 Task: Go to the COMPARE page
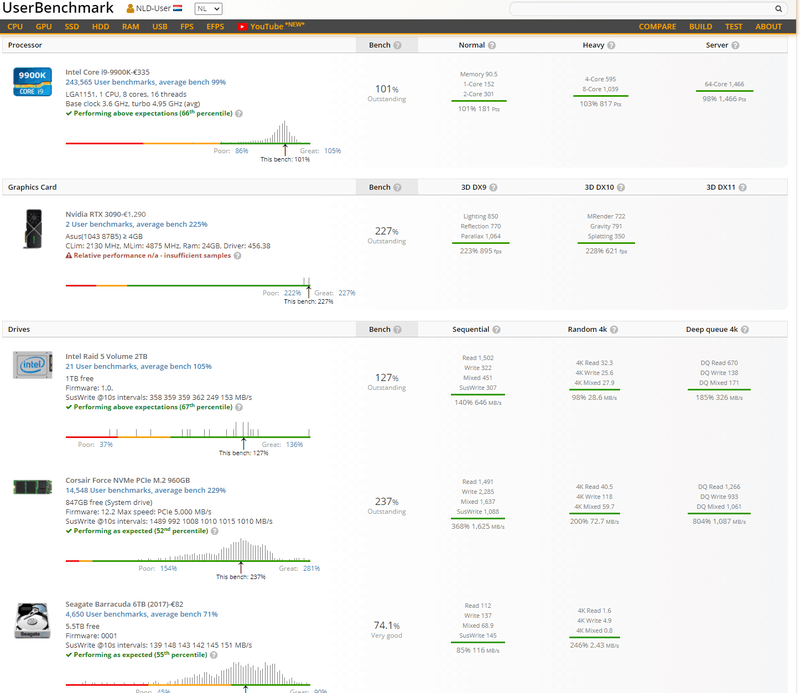click(657, 27)
